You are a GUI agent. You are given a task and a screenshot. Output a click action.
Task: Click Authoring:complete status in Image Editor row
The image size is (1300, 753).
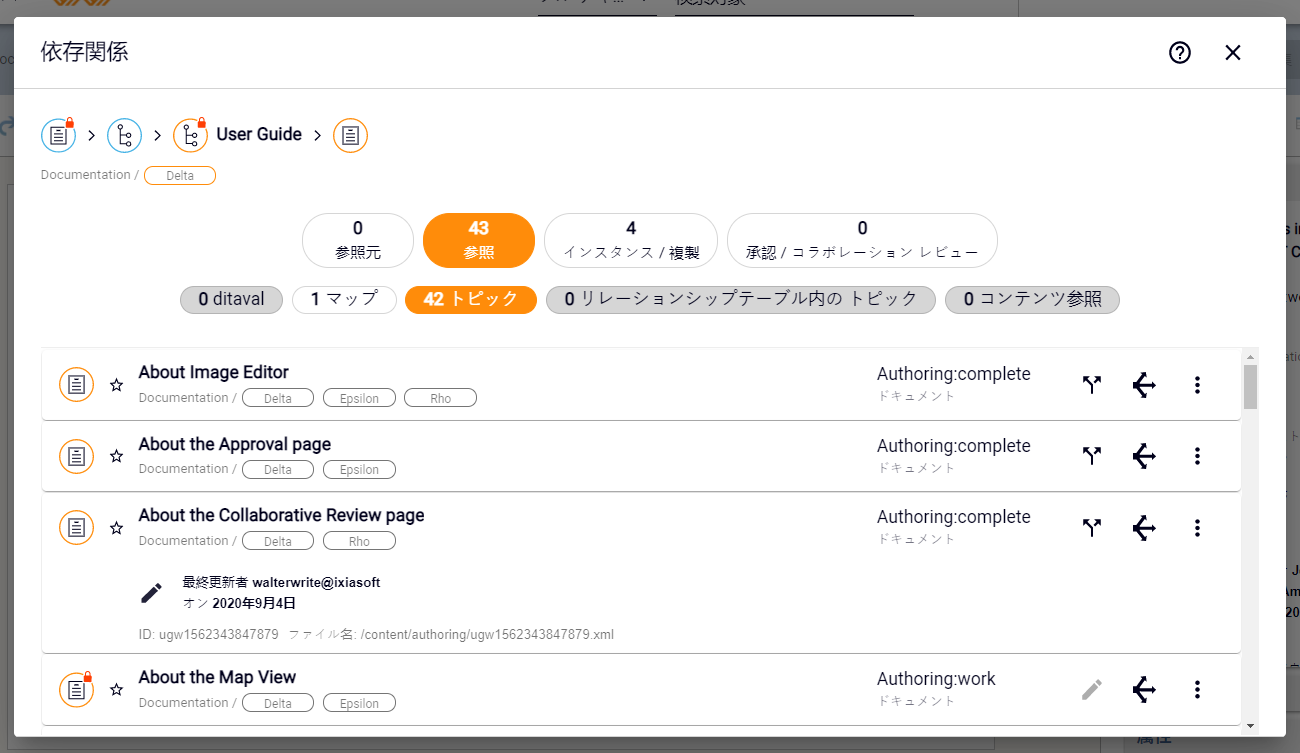point(954,374)
